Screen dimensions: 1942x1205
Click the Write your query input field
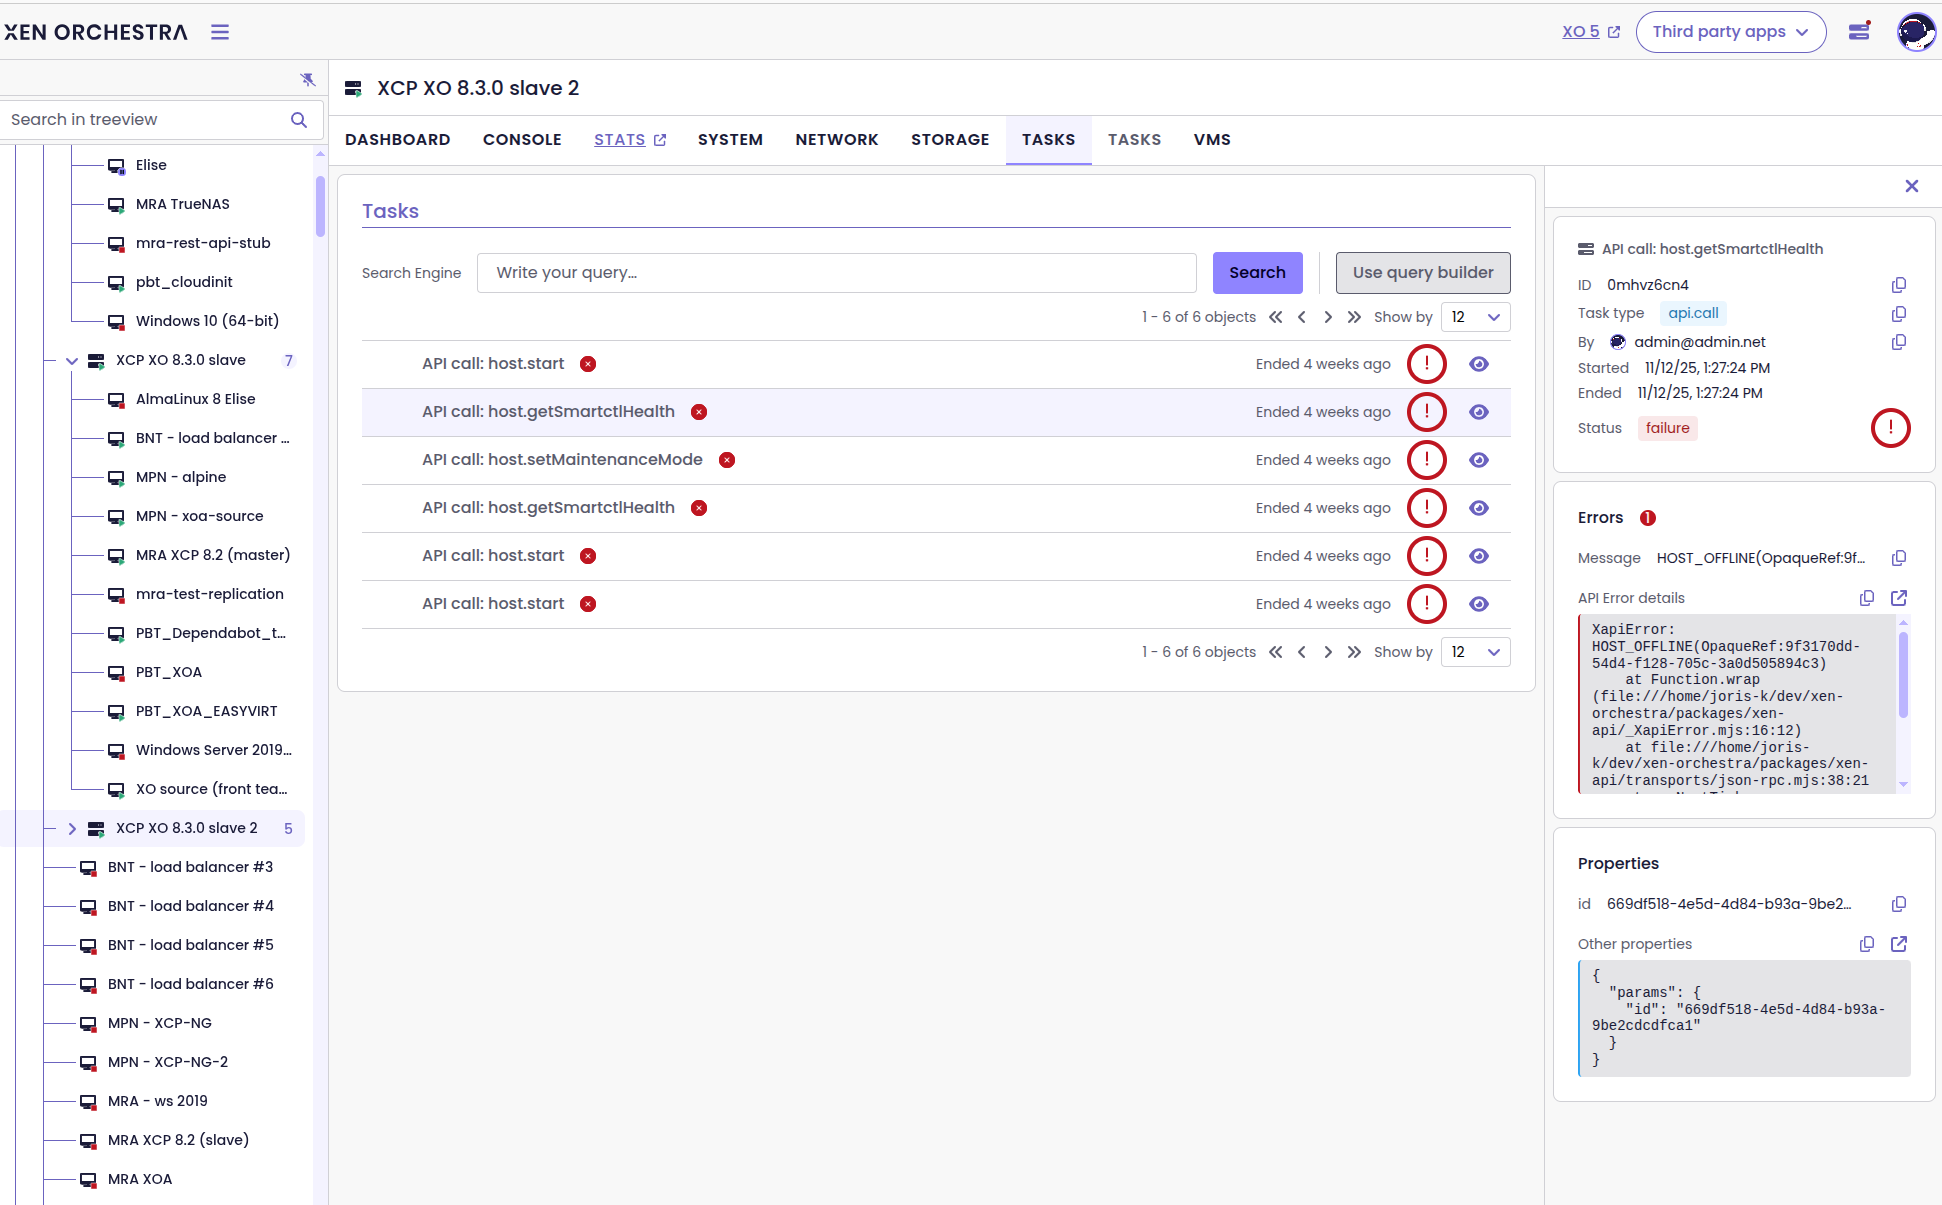836,273
